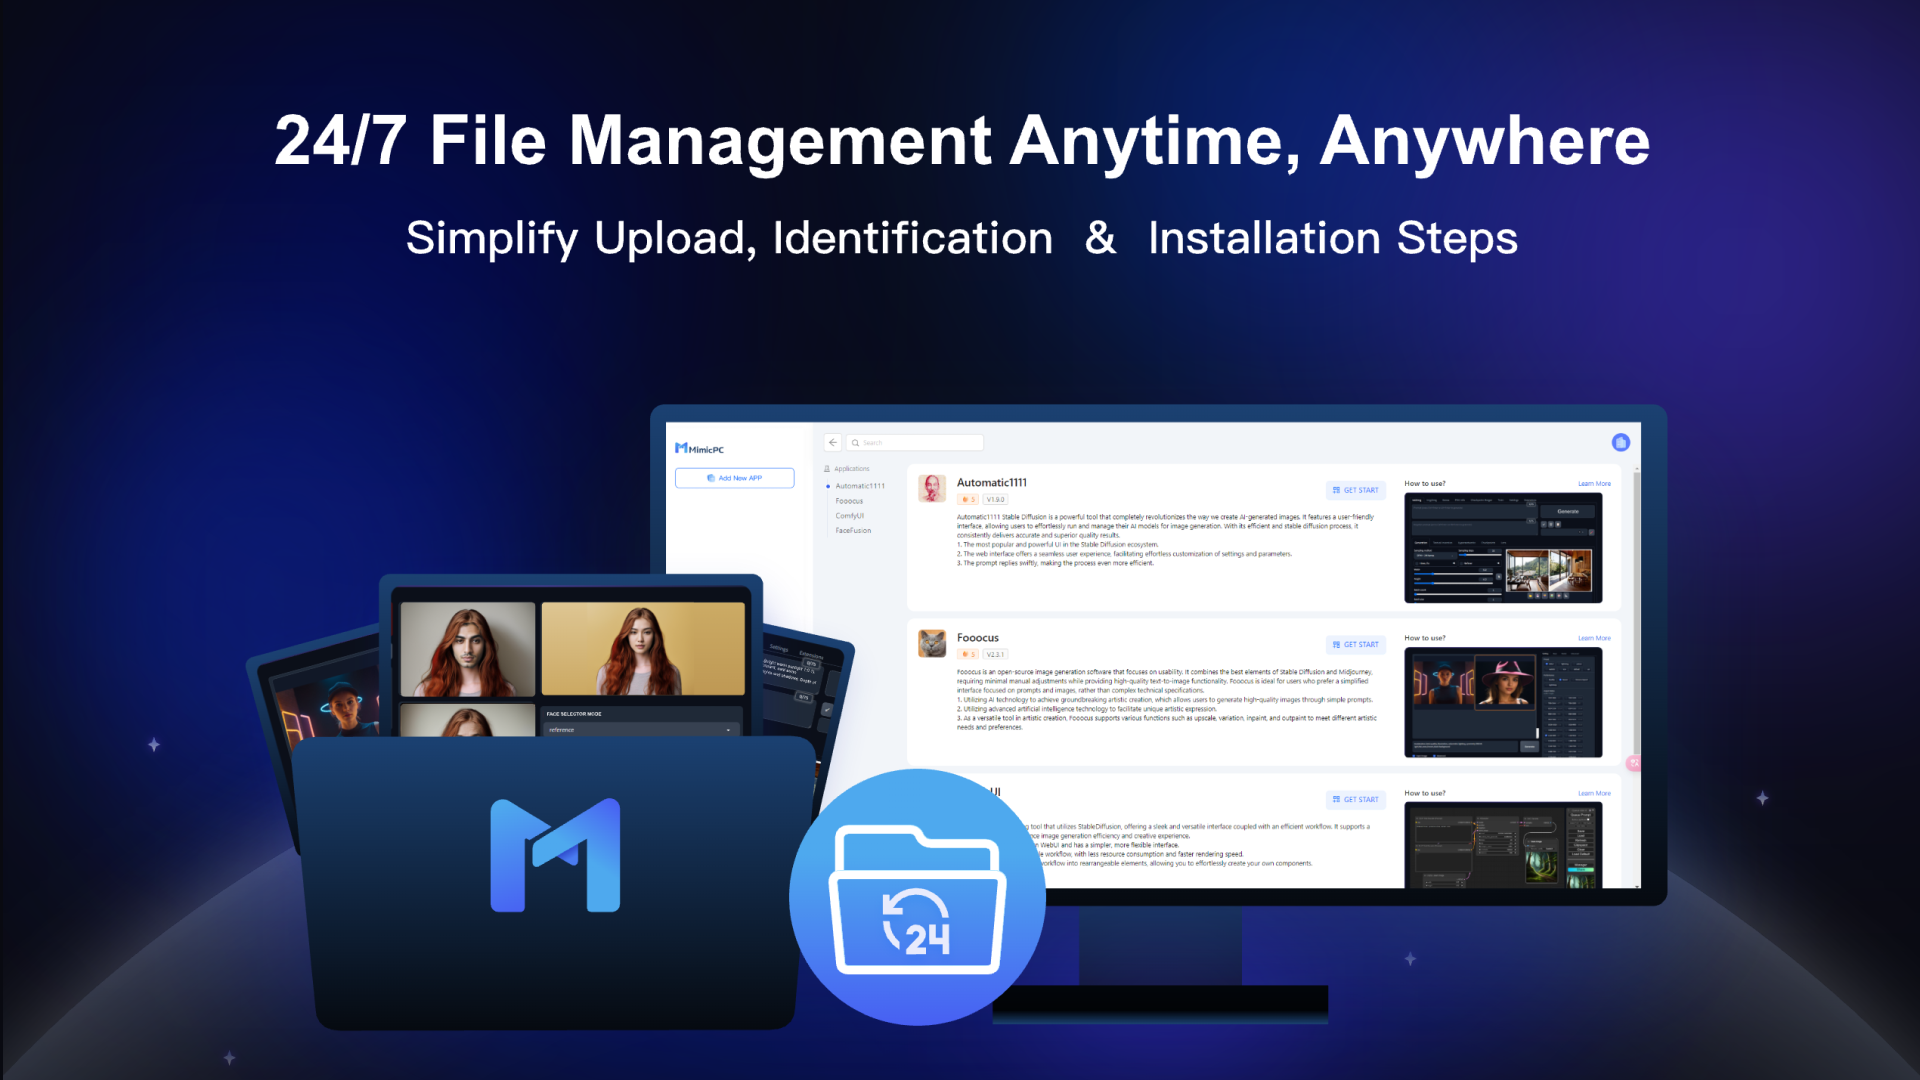Open Learn More for Automatic1111
1920x1080 pixels.
(1594, 484)
